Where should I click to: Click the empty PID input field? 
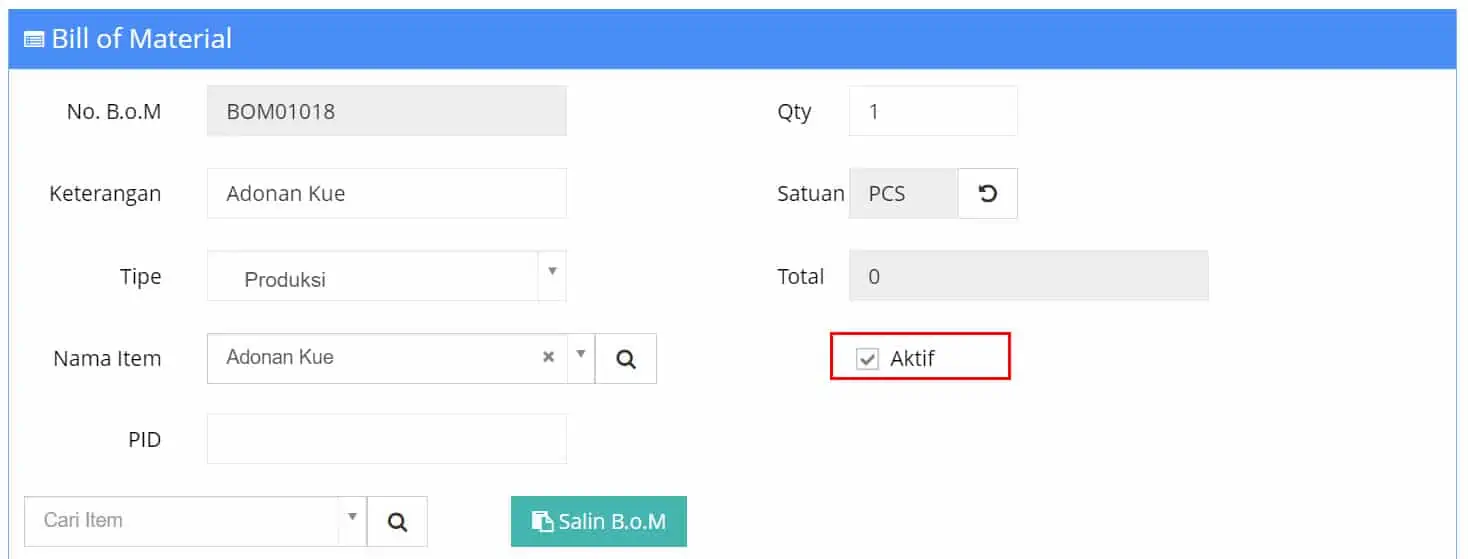click(x=387, y=439)
